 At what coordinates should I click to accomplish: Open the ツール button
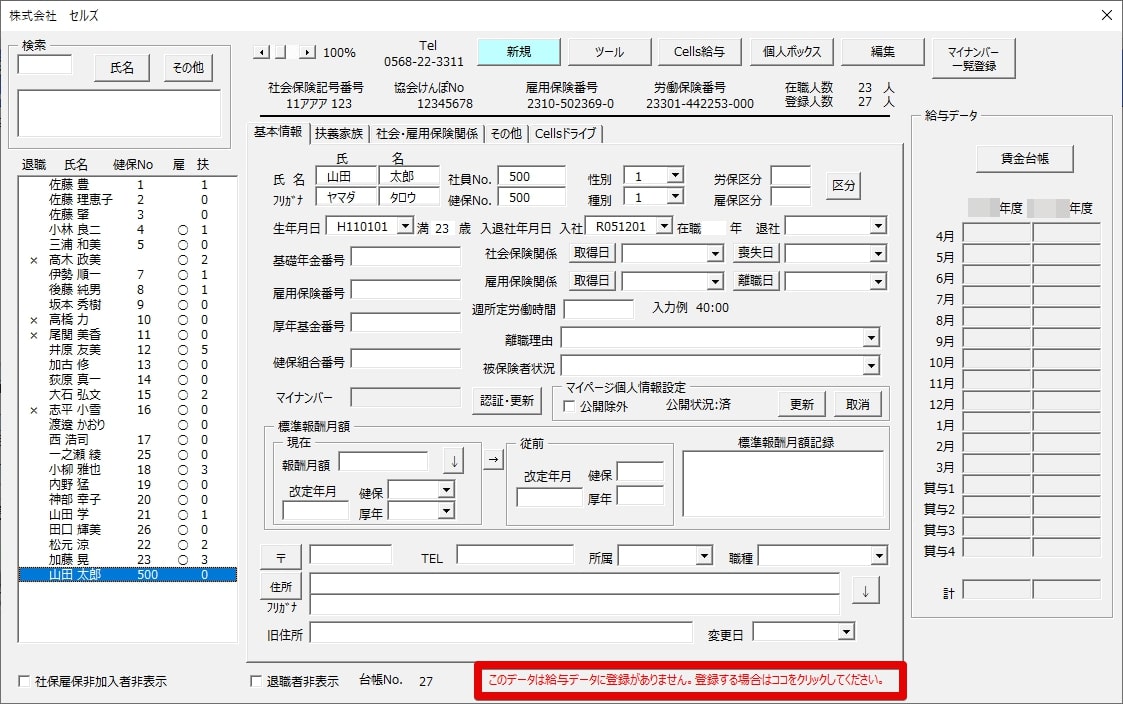(x=609, y=52)
